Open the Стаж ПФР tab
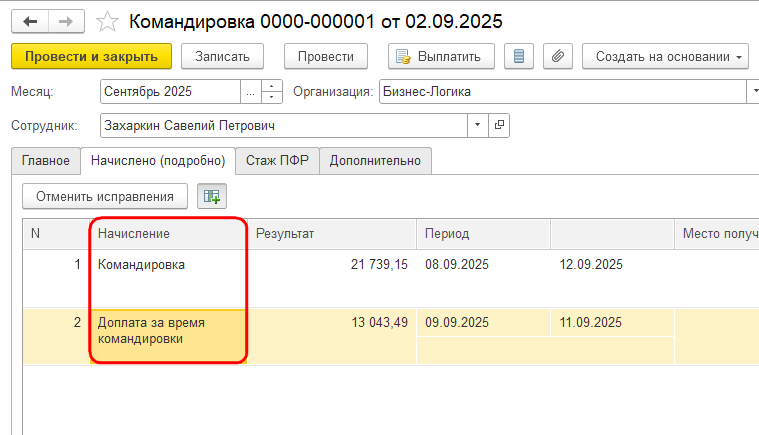759x435 pixels. click(277, 161)
